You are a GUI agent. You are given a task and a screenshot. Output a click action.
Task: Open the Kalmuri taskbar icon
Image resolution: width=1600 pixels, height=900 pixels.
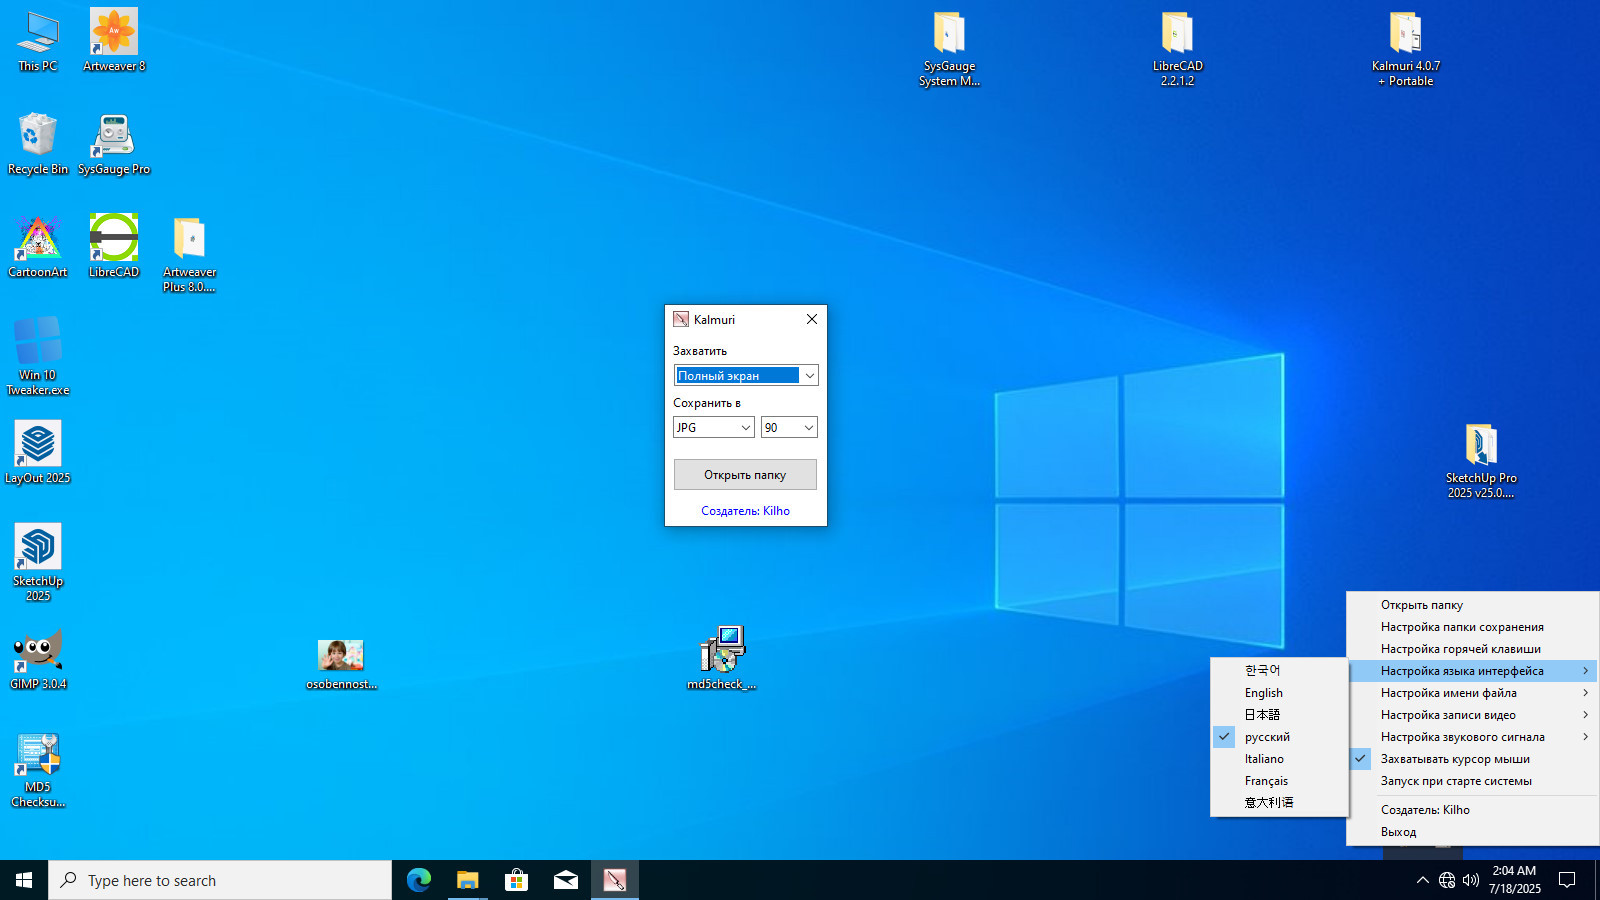[614, 880]
